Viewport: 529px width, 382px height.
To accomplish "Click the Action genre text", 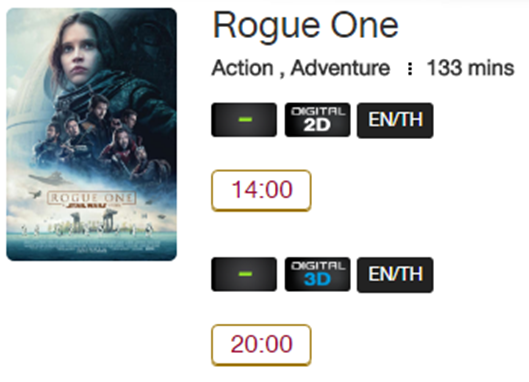I will coord(242,68).
